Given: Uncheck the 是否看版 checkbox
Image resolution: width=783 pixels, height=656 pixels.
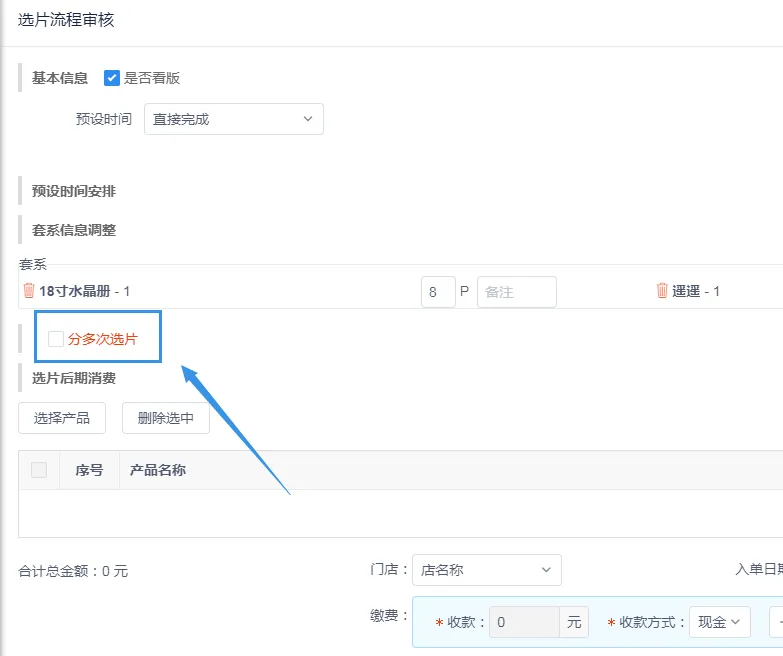Looking at the screenshot, I should pyautogui.click(x=112, y=78).
